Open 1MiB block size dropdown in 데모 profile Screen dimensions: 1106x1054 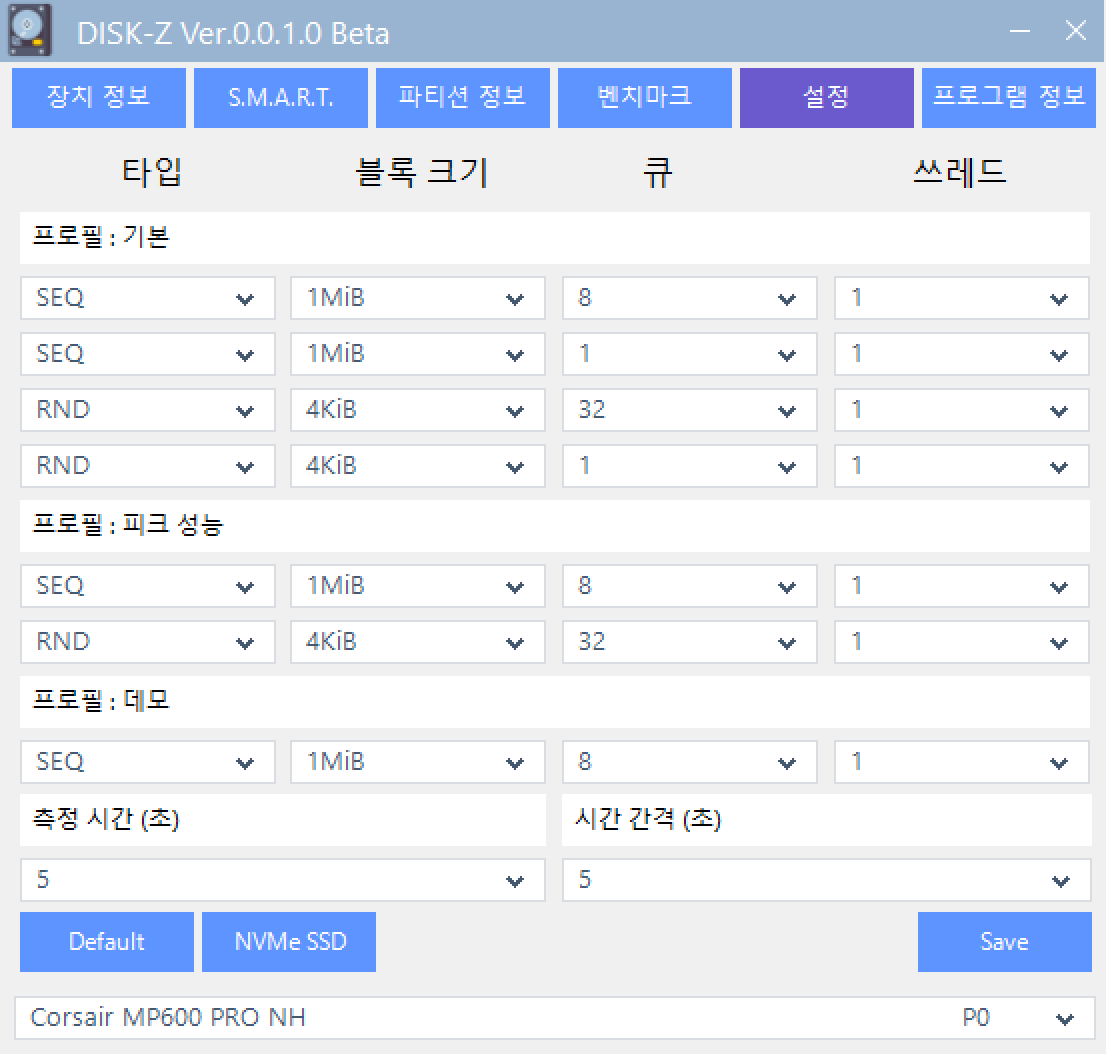coord(418,762)
